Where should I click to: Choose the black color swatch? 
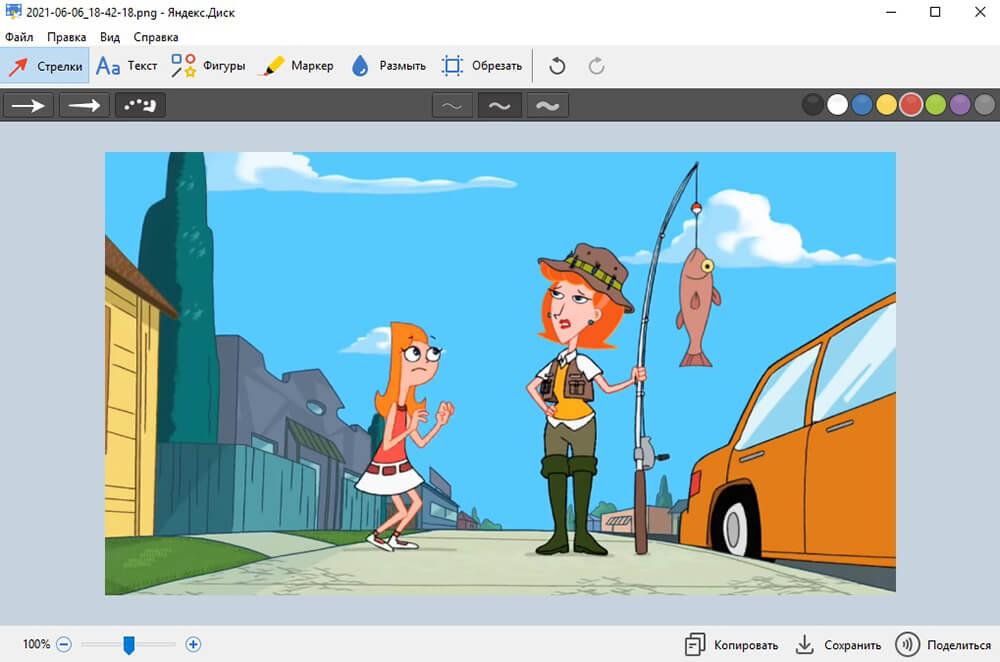pos(812,105)
